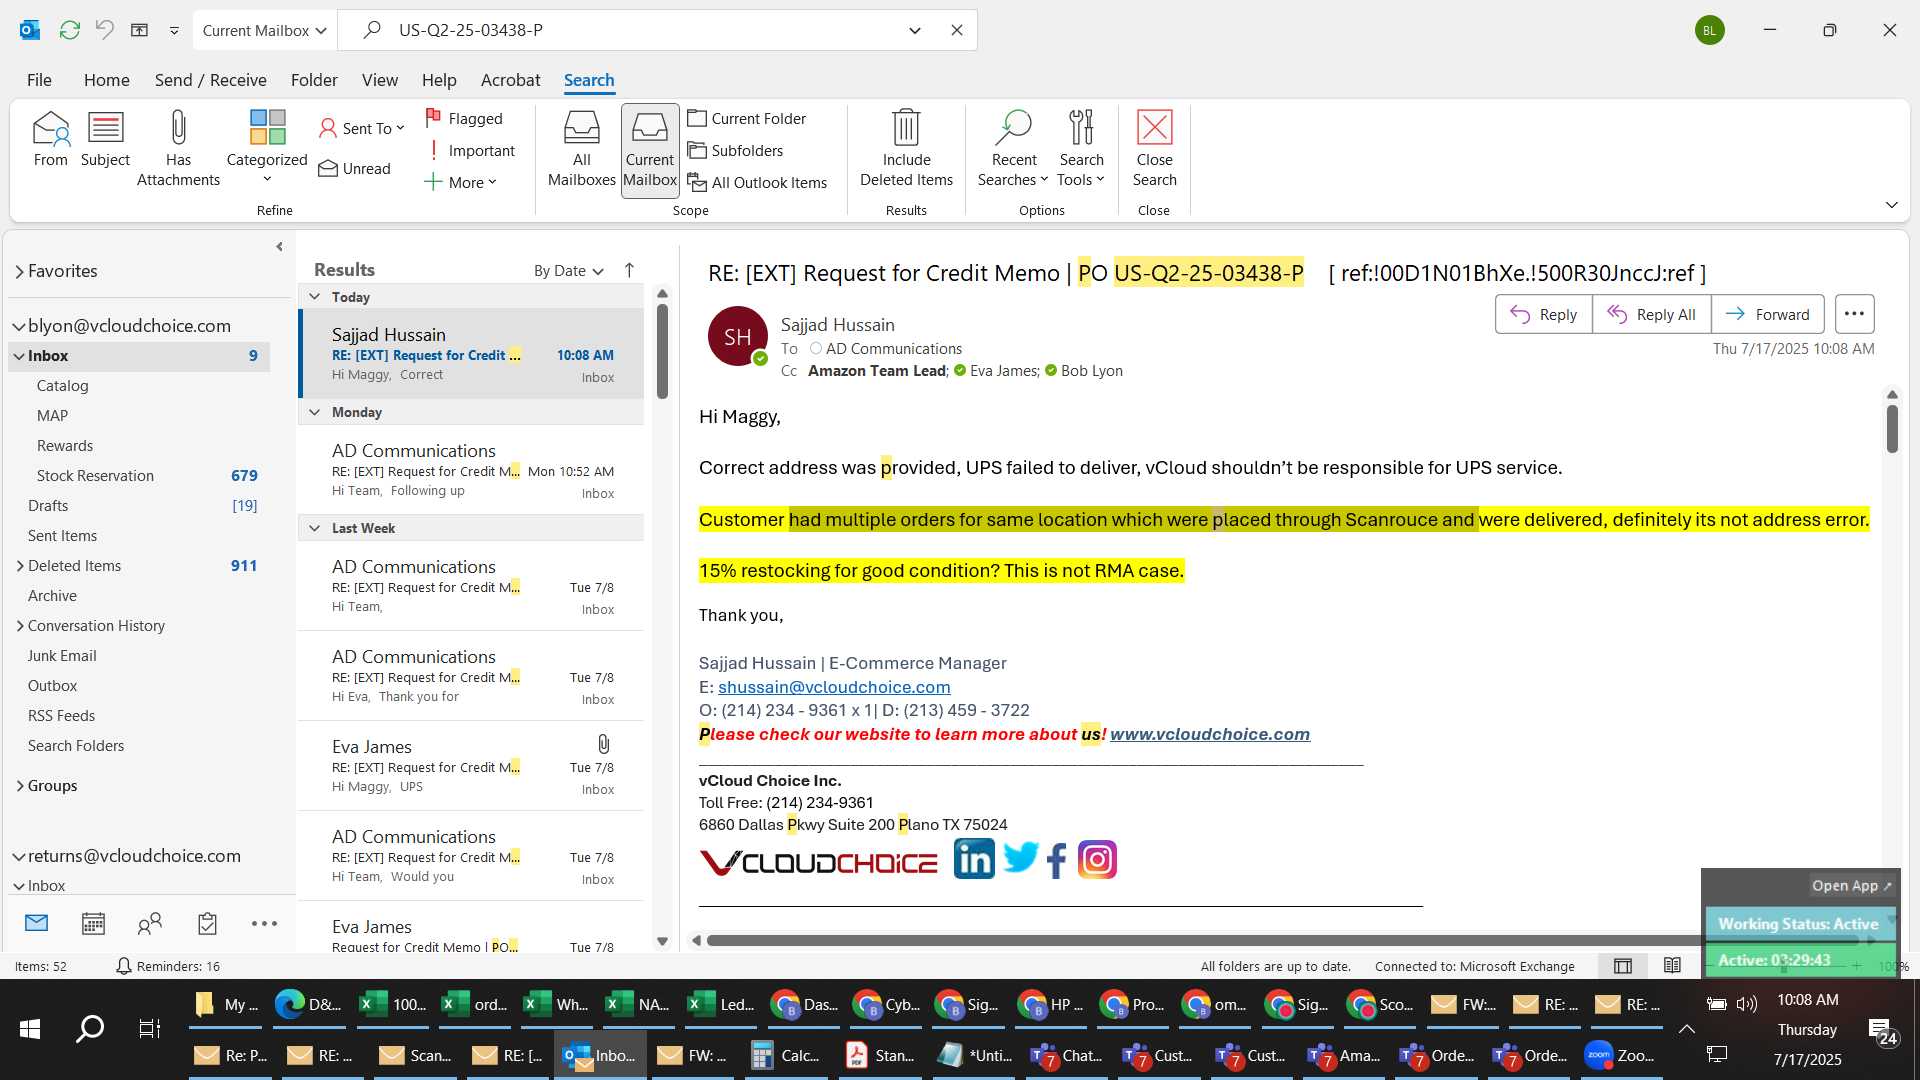Limit search scope to Current Folder
1920x1080 pixels.
746,118
